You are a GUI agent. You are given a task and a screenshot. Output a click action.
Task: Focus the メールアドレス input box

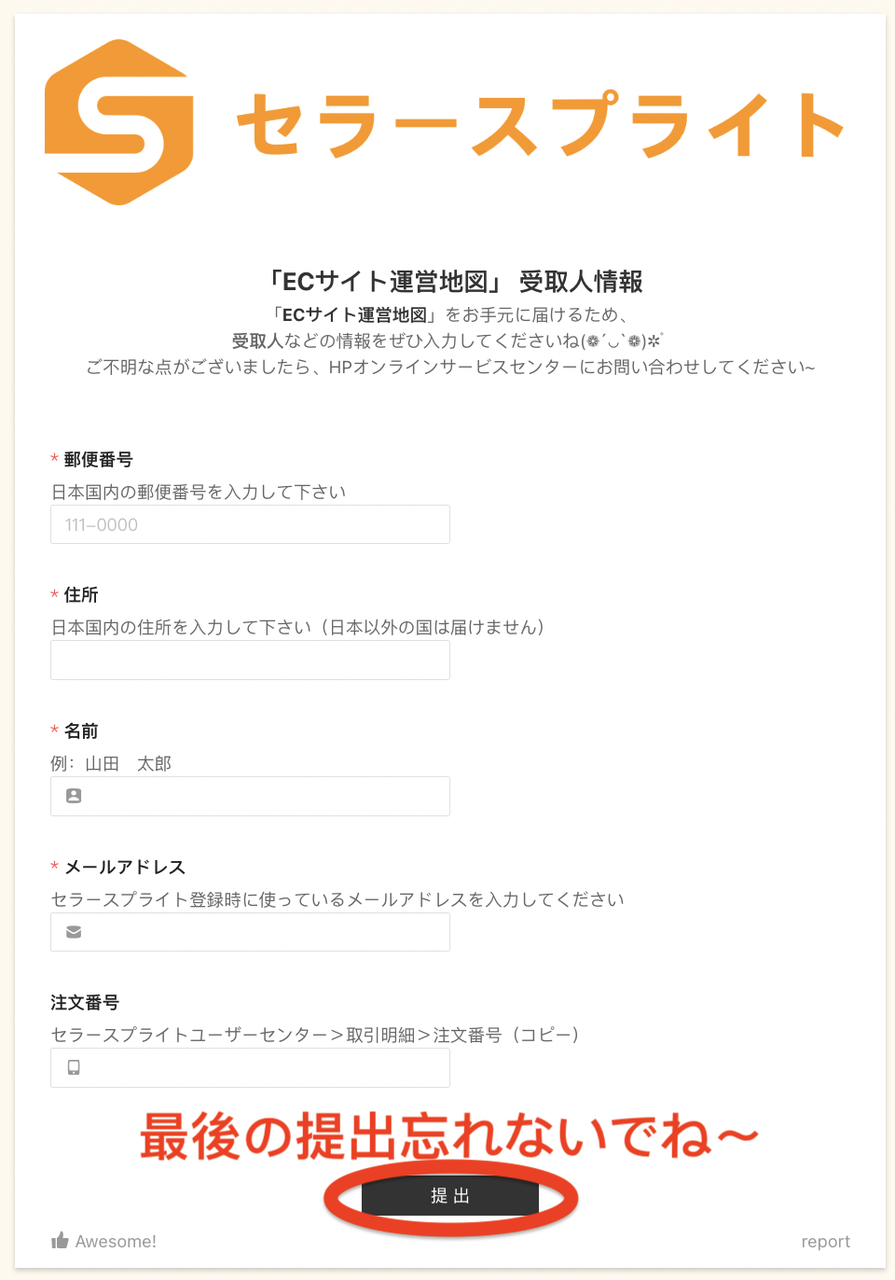coord(250,932)
